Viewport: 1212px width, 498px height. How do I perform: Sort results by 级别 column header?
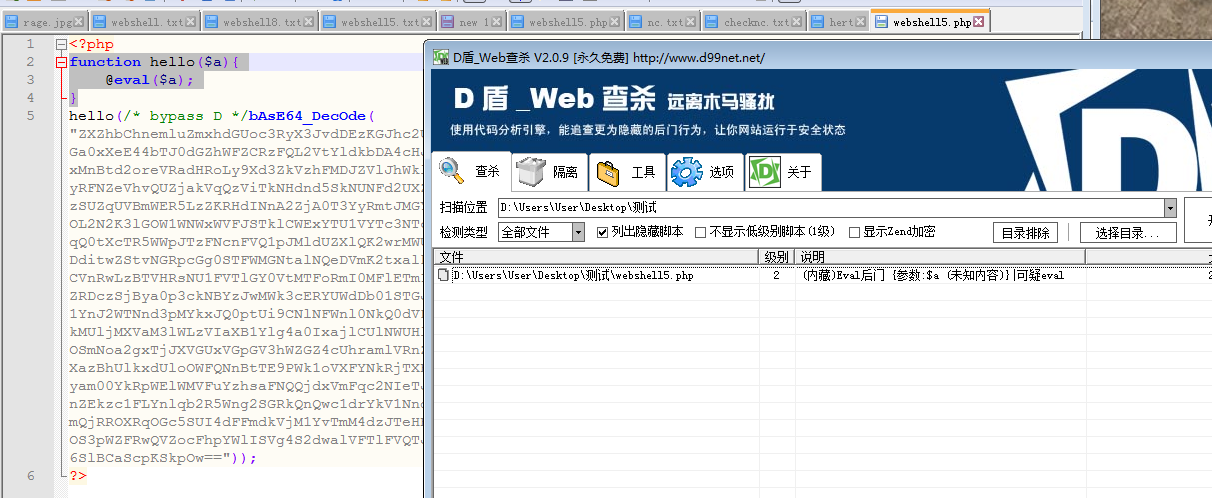click(776, 257)
